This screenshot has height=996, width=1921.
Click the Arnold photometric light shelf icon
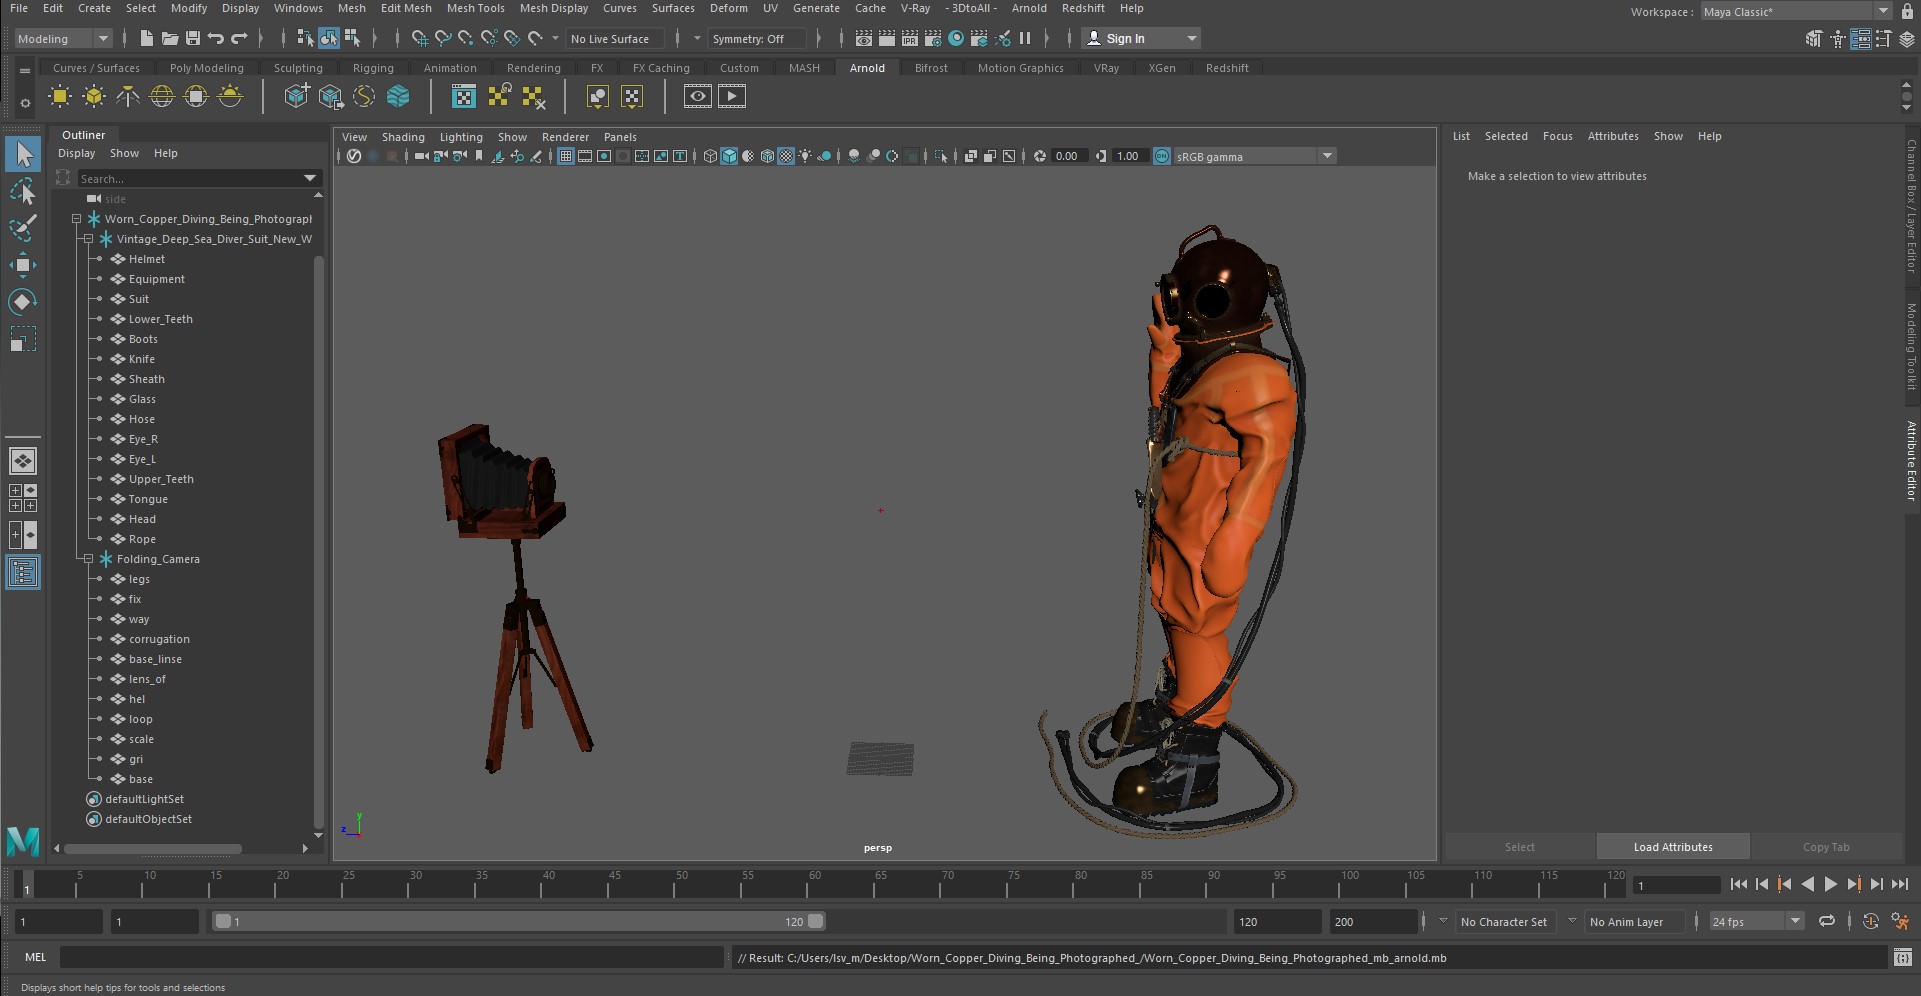pos(128,97)
